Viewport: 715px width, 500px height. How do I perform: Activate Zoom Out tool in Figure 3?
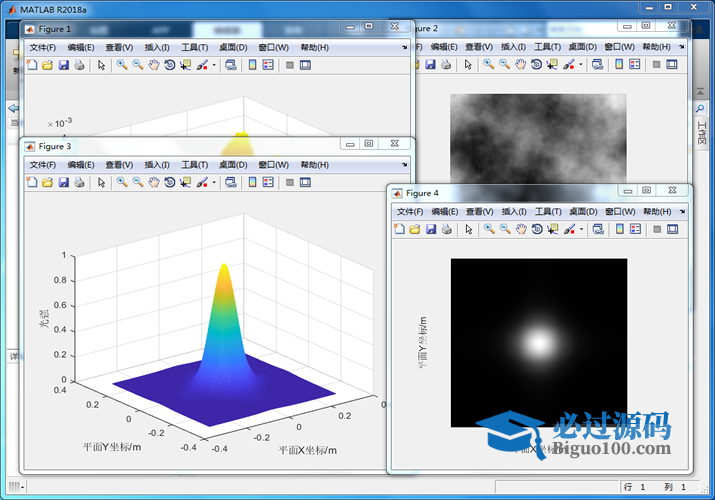click(138, 182)
